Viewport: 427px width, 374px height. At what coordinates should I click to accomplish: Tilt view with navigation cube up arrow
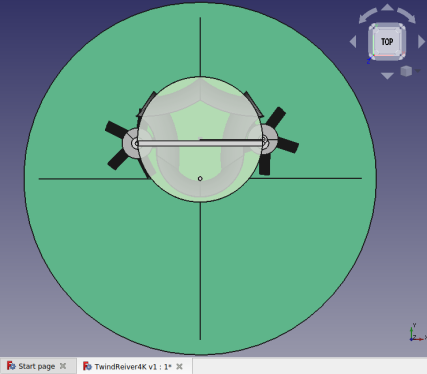click(387, 7)
